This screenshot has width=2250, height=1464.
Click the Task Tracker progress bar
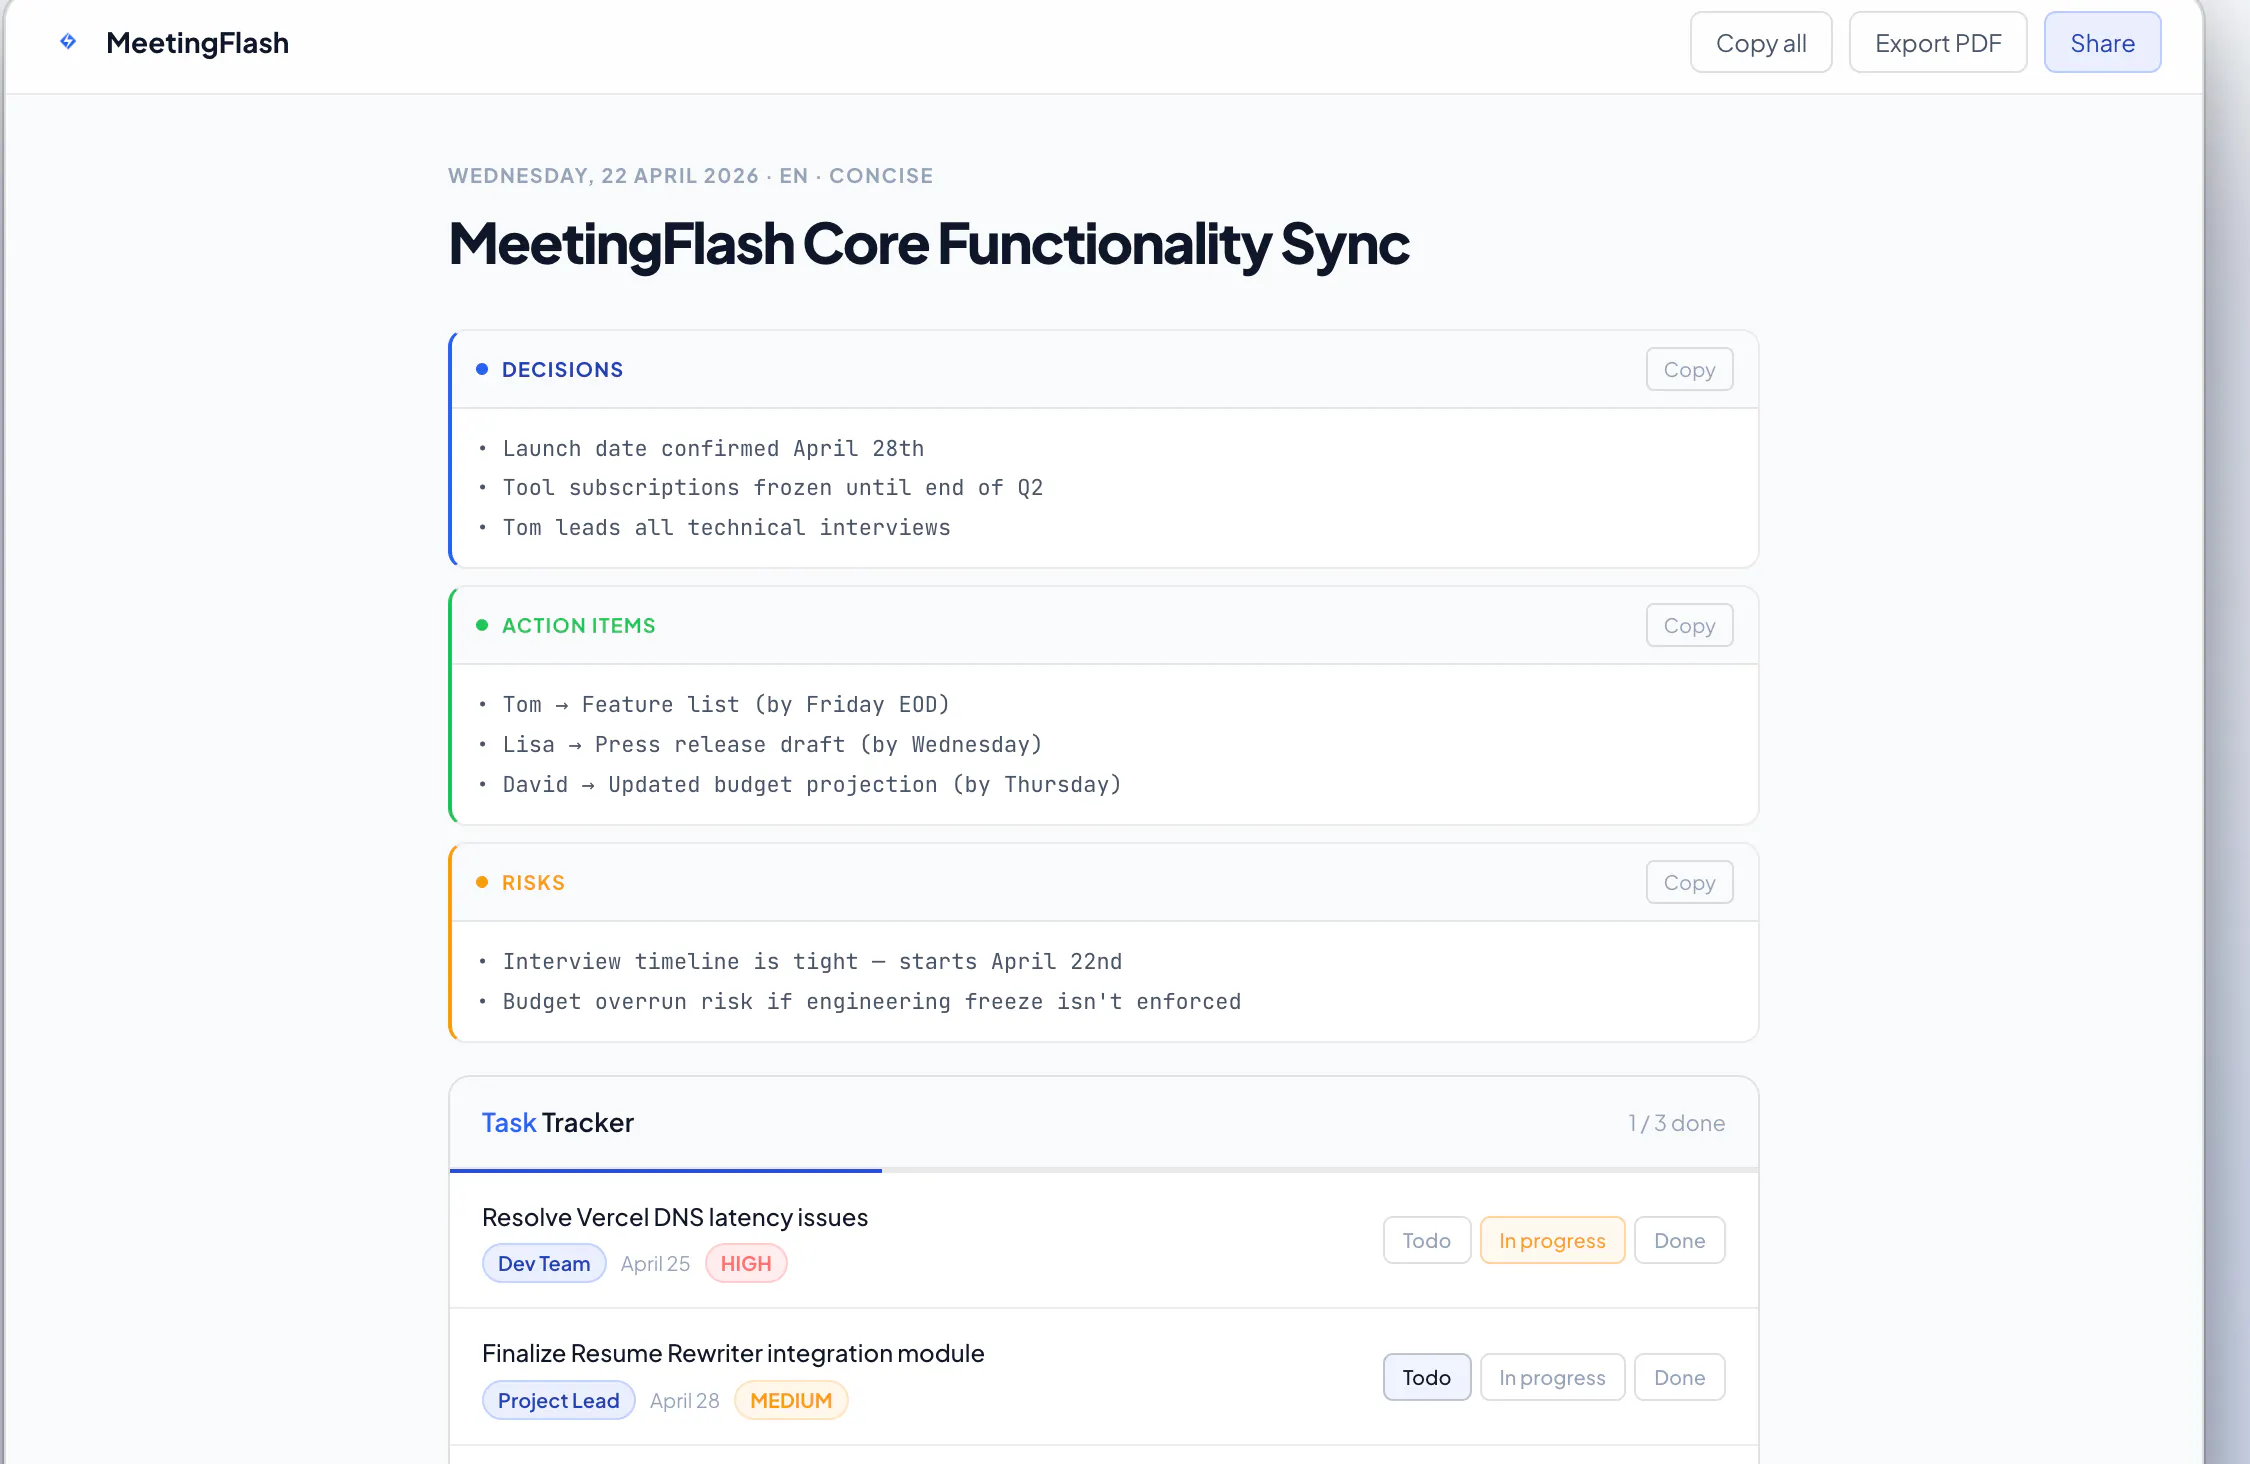[1104, 1169]
